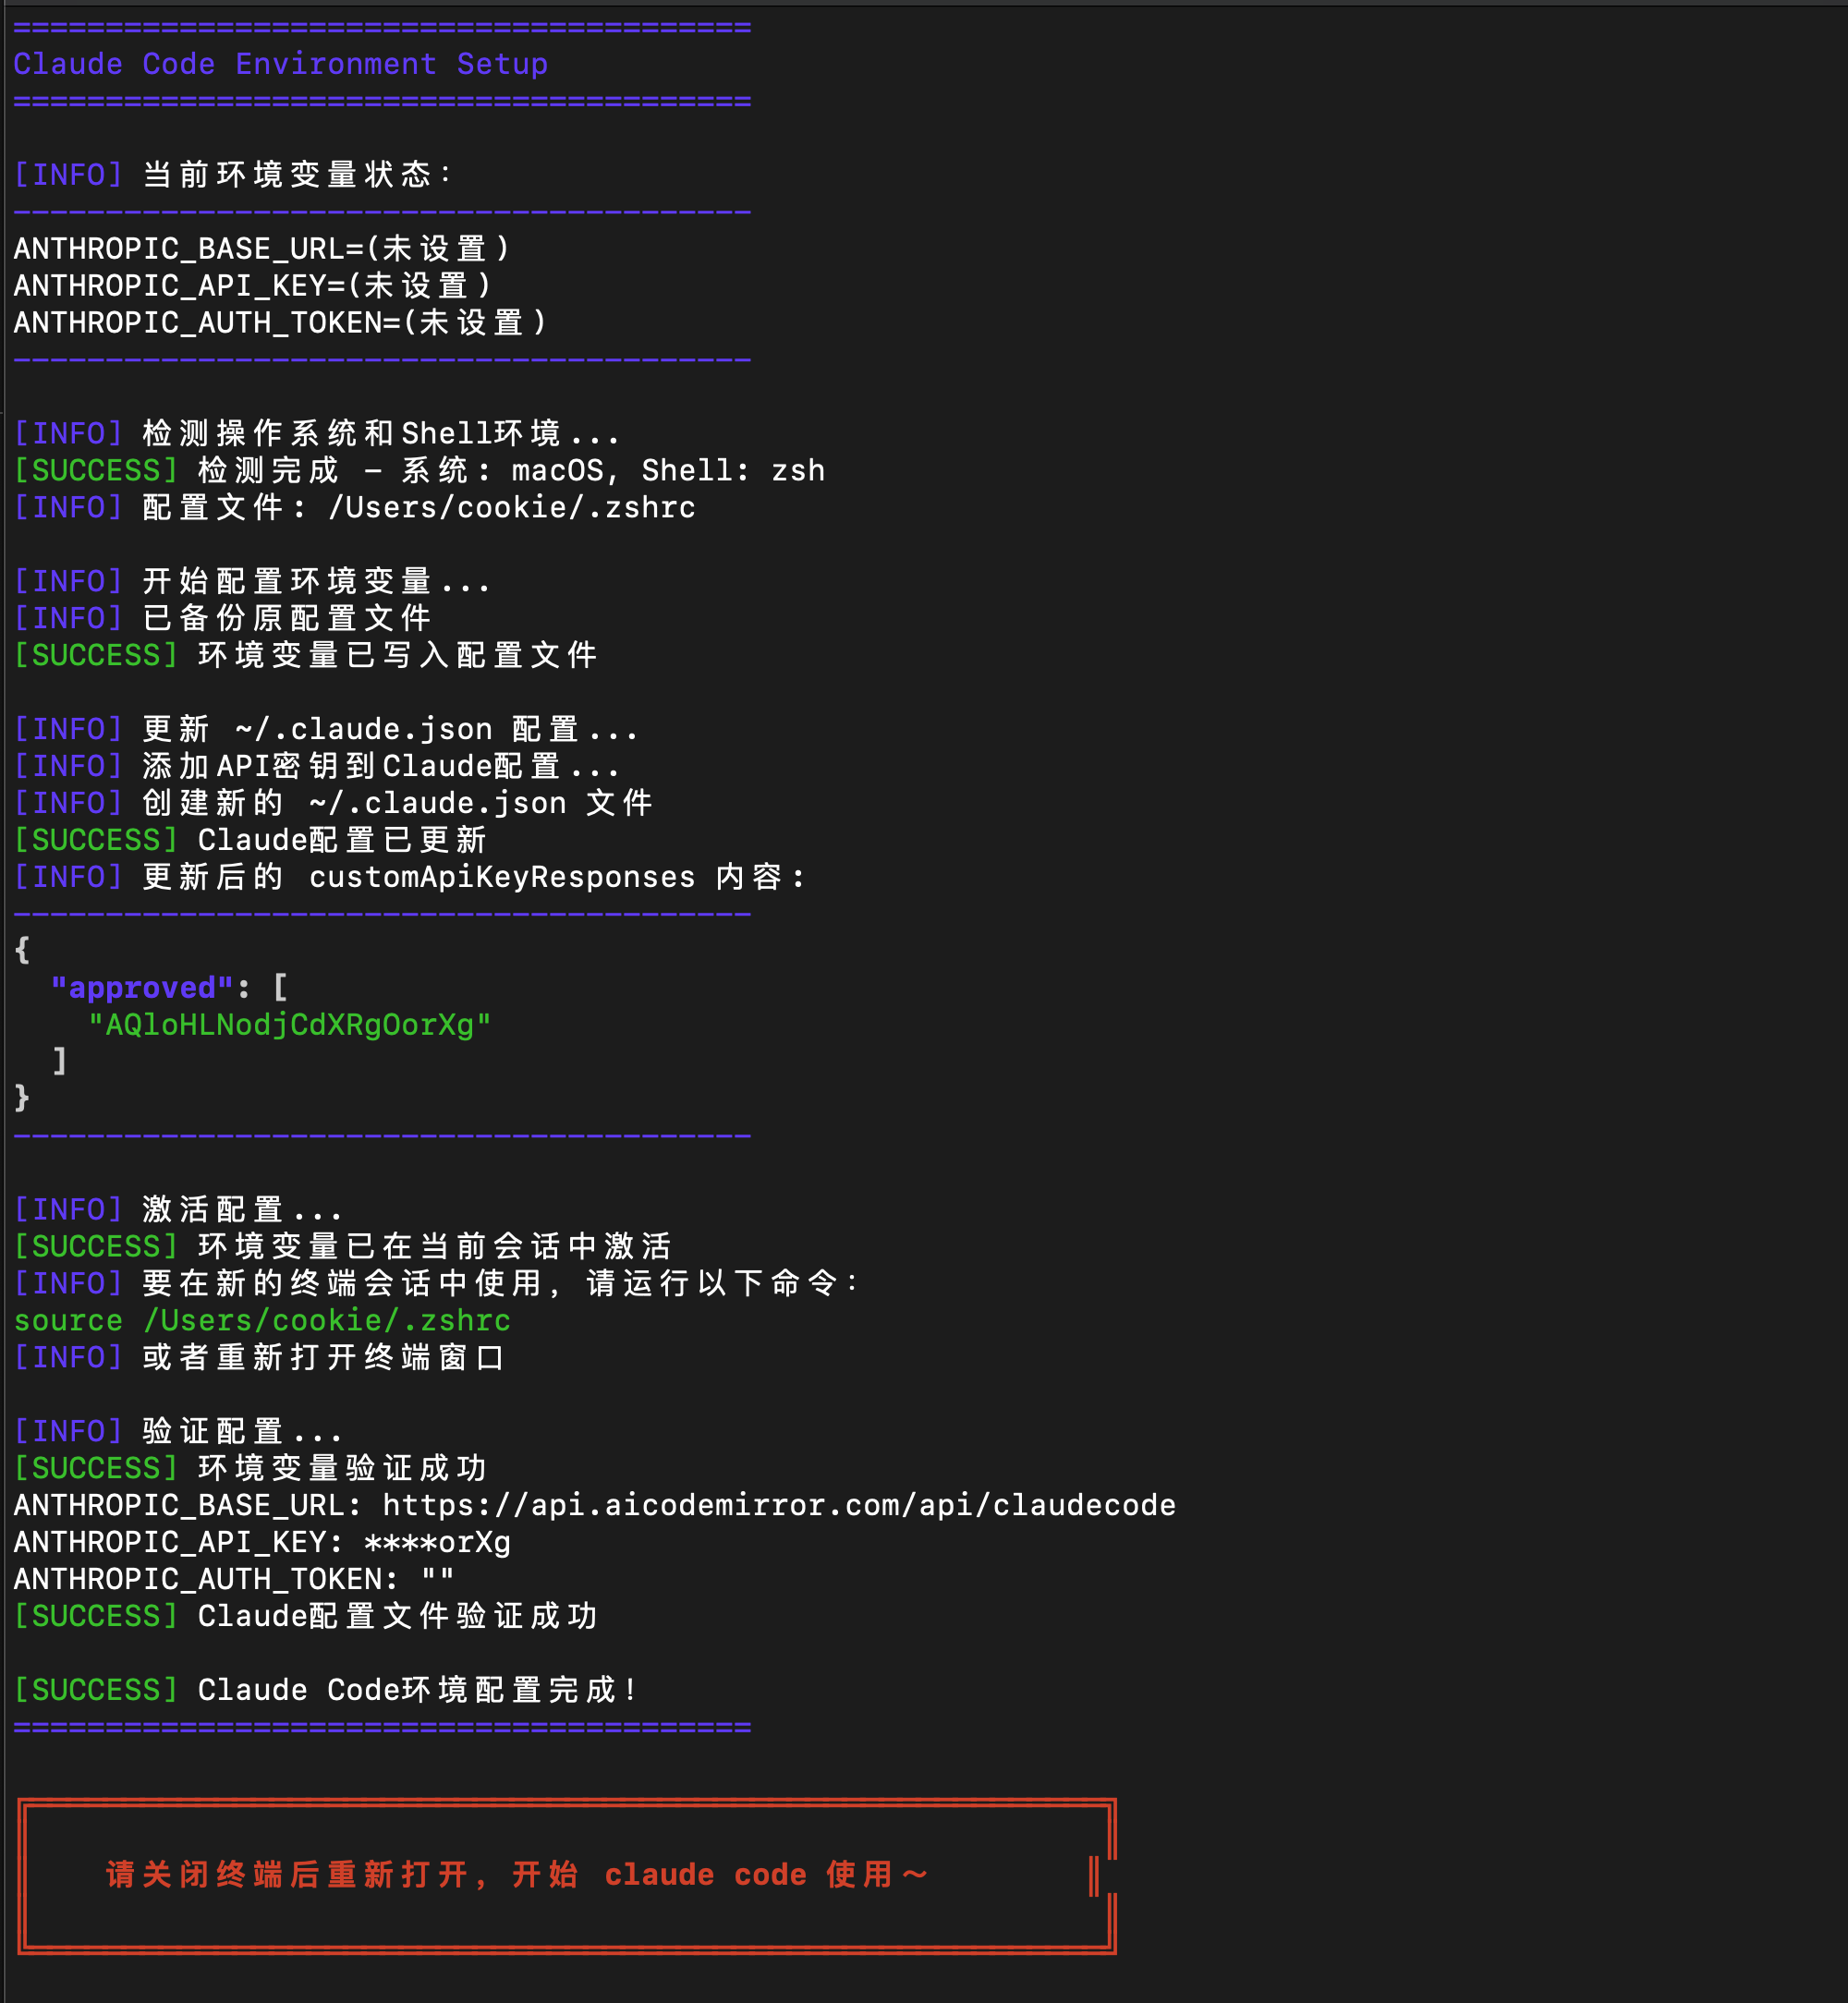Click the '更新 ~/.claude.json 配置...' line
The image size is (1848, 2003).
pos(326,729)
